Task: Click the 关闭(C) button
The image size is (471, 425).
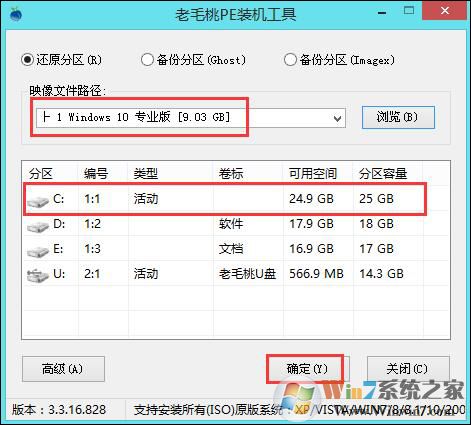Action: point(408,369)
